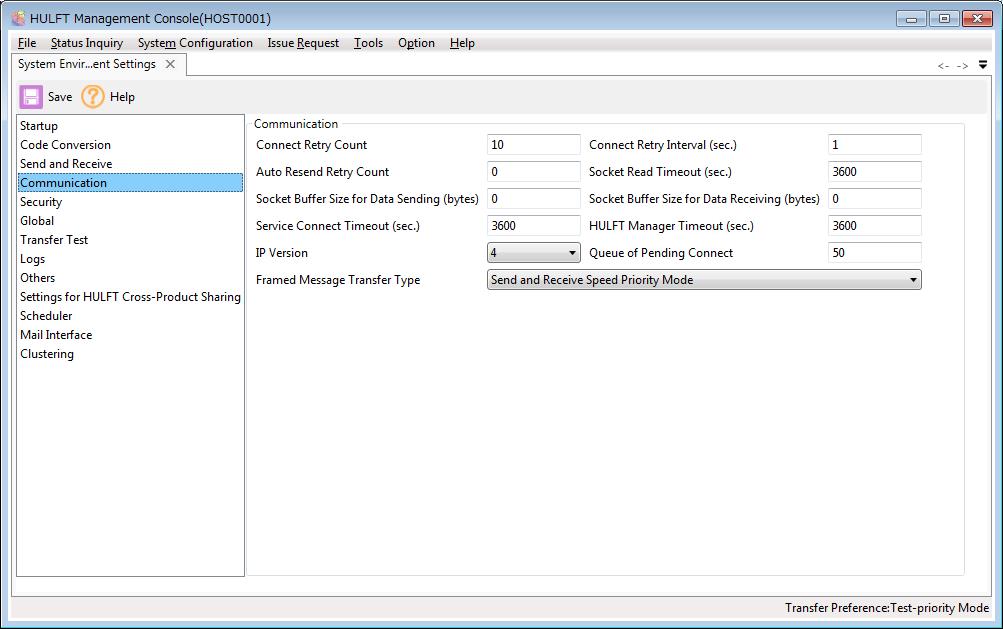Open the Tools menu
This screenshot has width=1003, height=629.
[x=368, y=43]
